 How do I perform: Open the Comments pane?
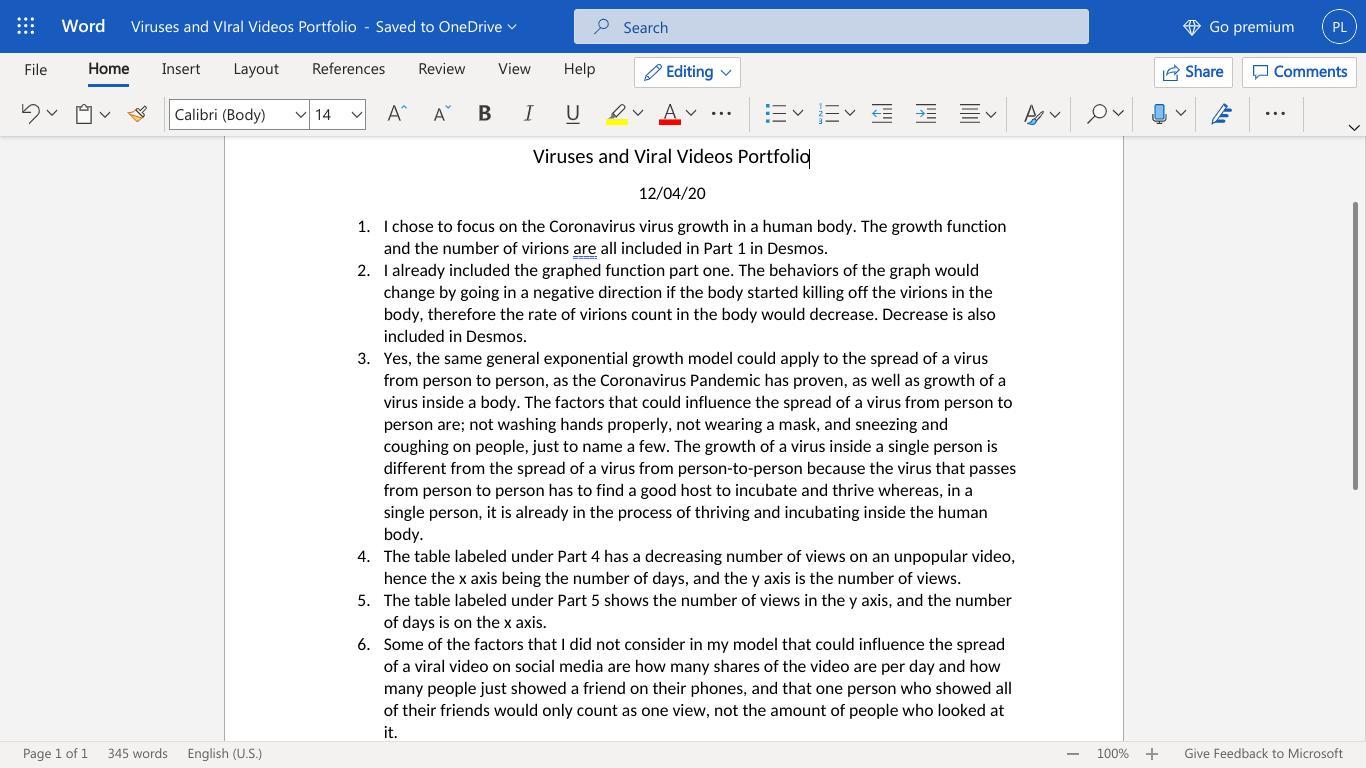click(1299, 72)
